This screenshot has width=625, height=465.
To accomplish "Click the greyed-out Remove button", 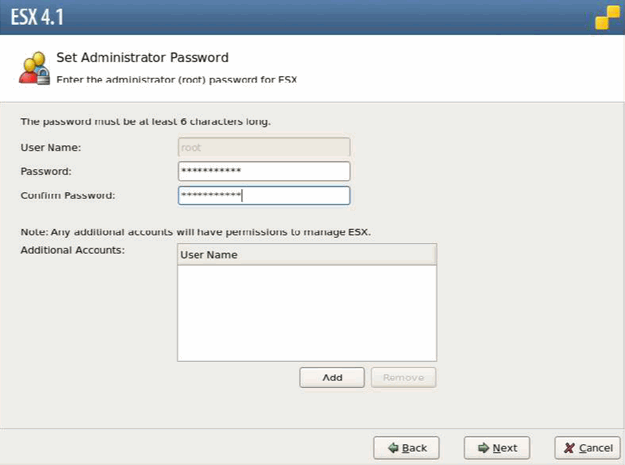I will pos(403,377).
